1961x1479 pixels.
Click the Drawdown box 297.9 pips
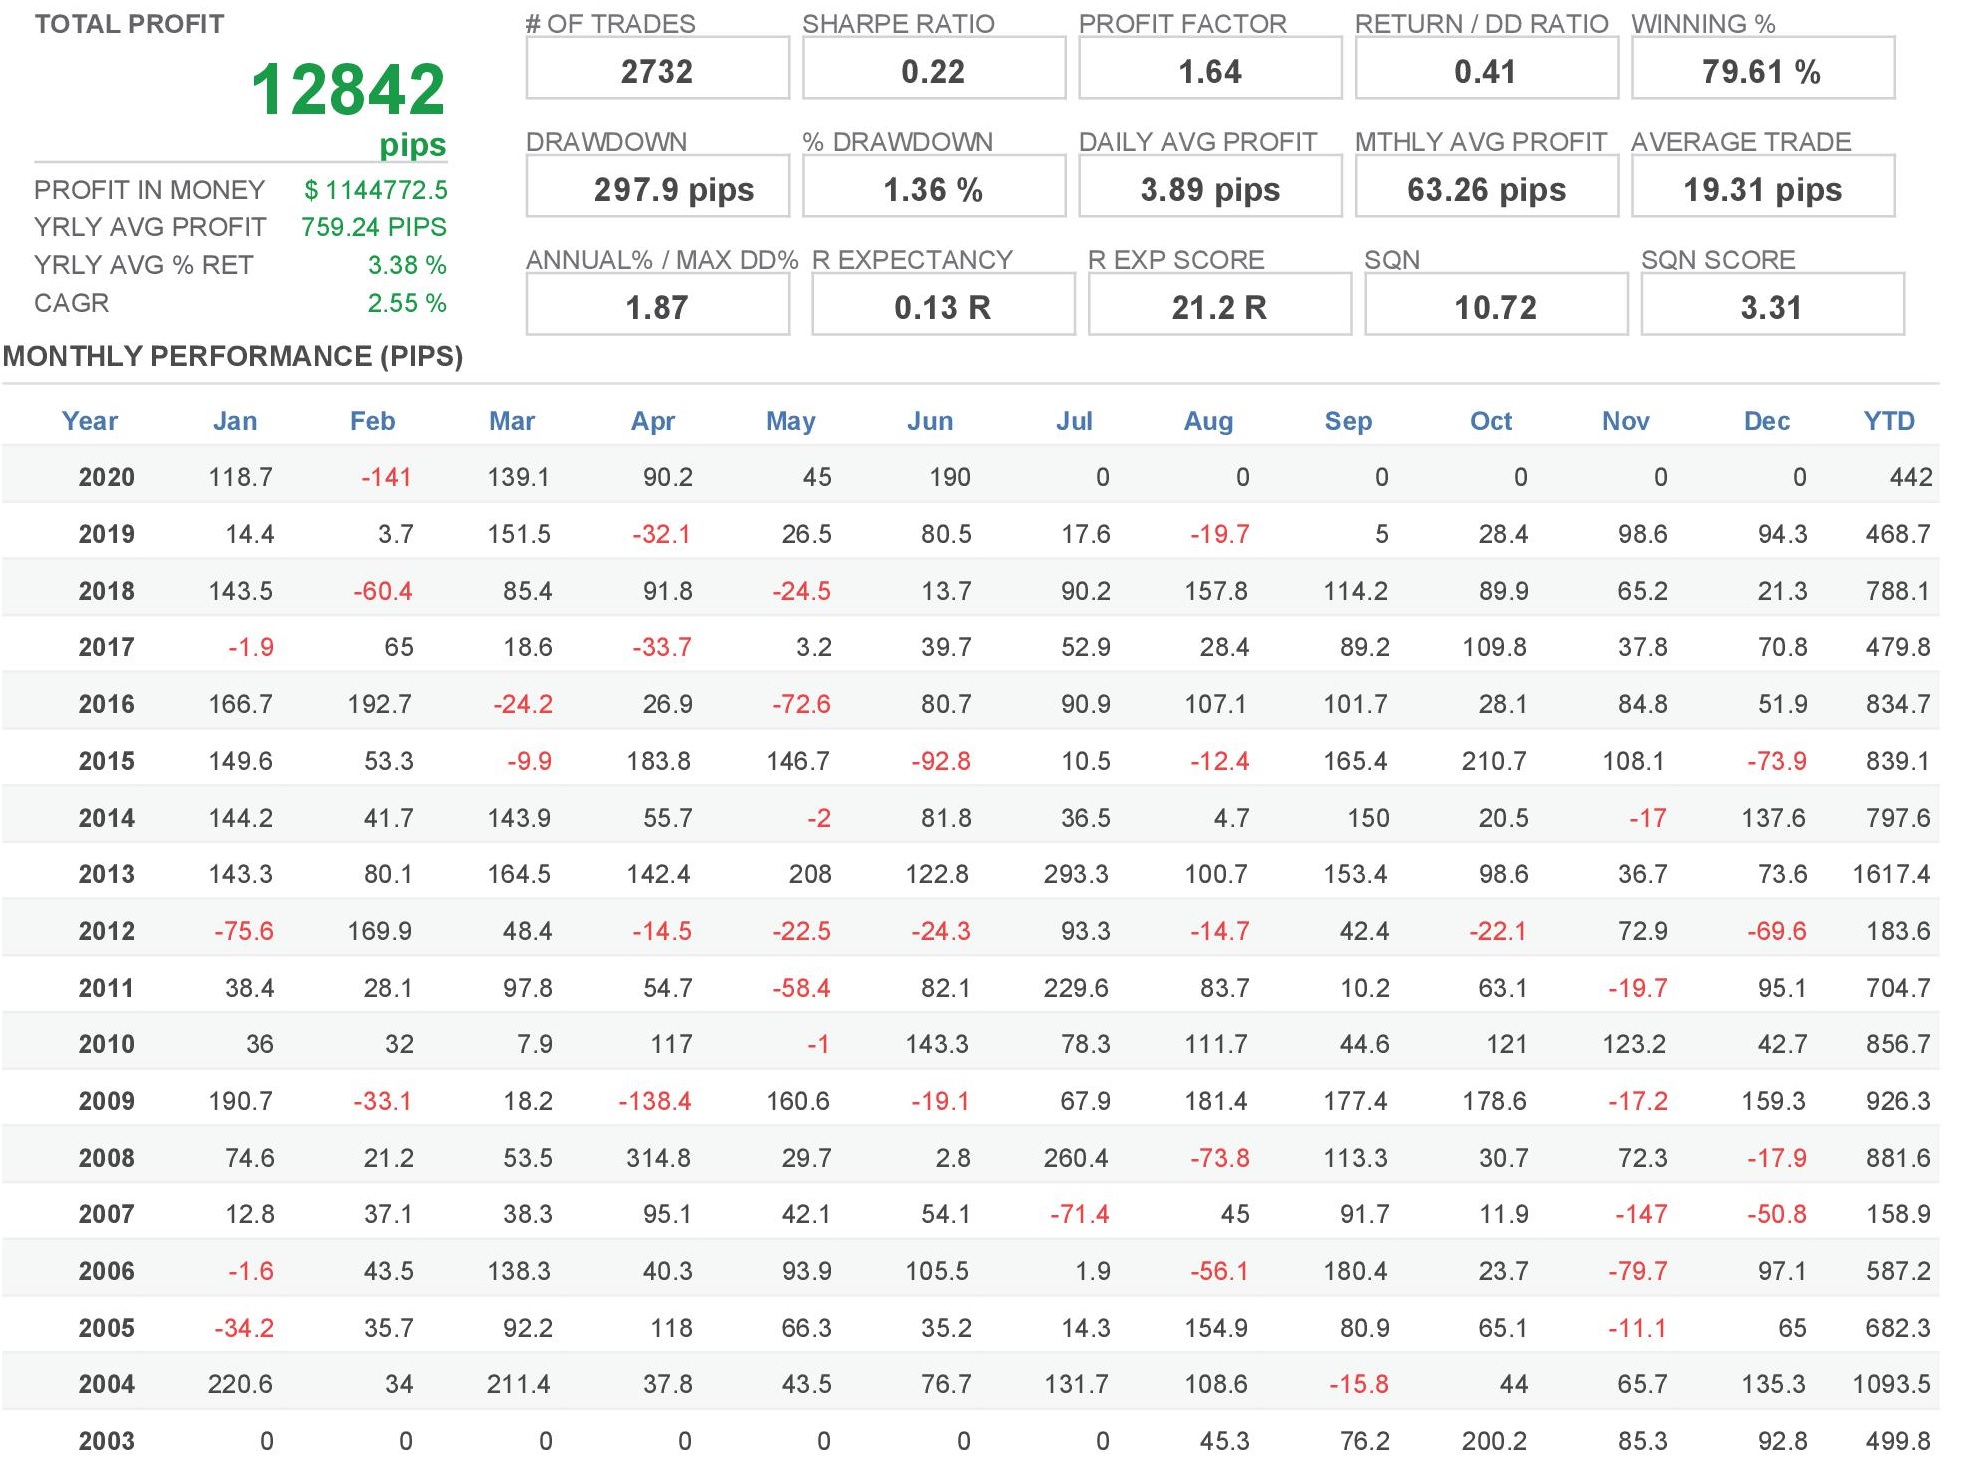coord(673,189)
